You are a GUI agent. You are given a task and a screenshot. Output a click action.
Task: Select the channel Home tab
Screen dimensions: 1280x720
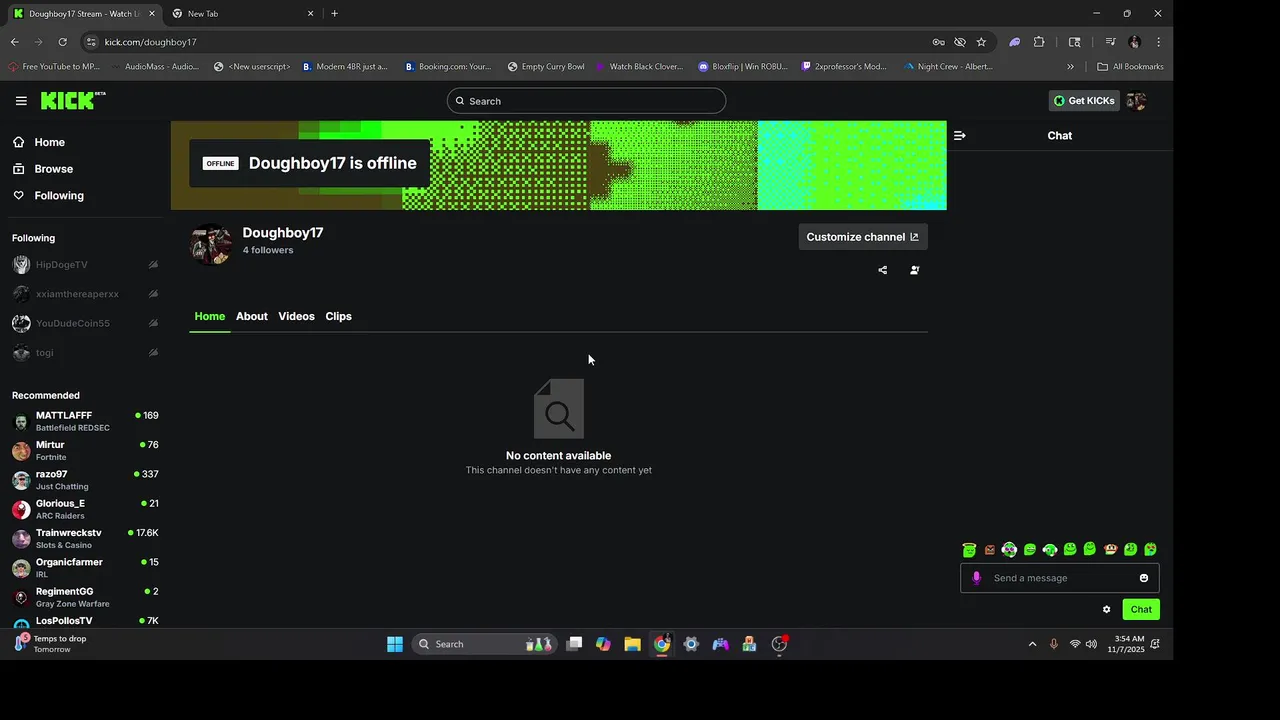pyautogui.click(x=210, y=316)
